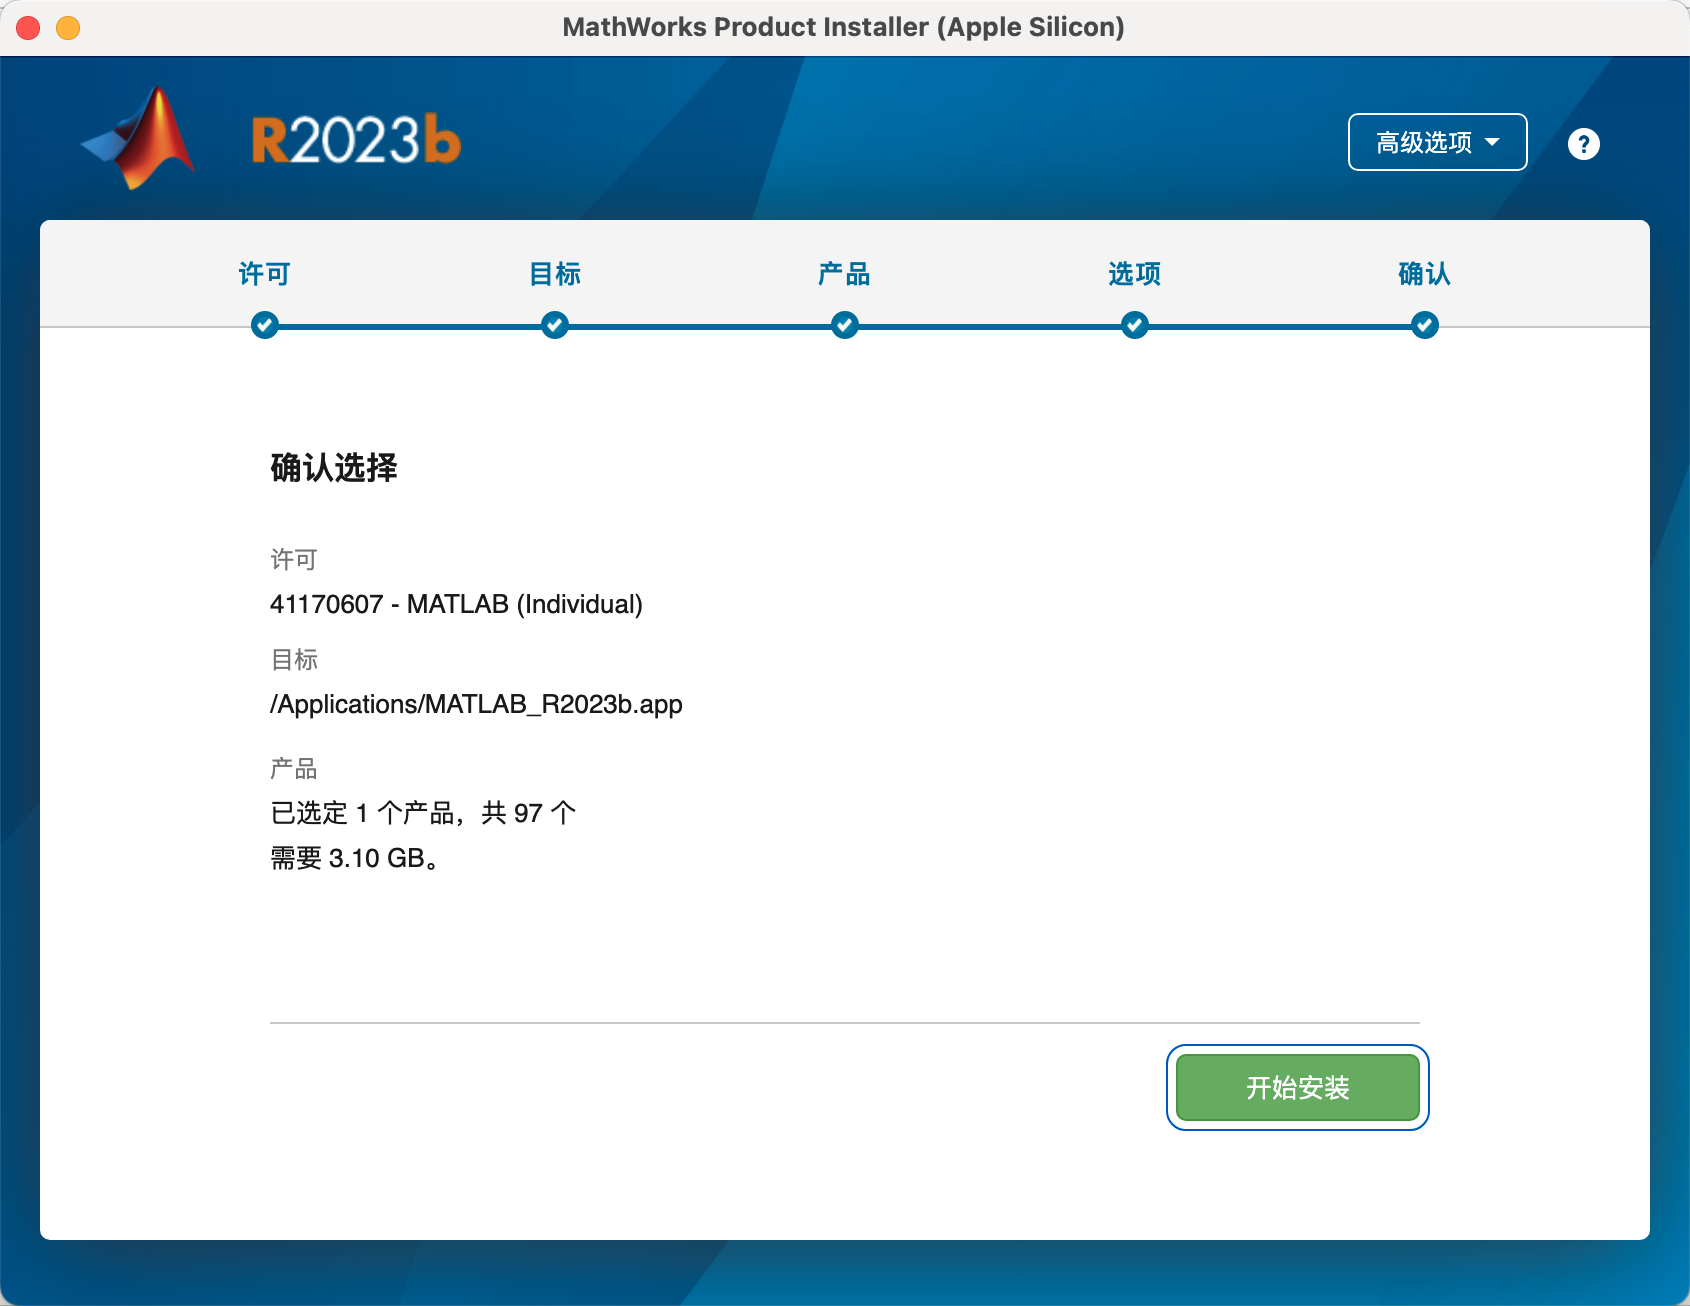Click the MATLAB logo icon
This screenshot has width=1690, height=1306.
point(138,138)
